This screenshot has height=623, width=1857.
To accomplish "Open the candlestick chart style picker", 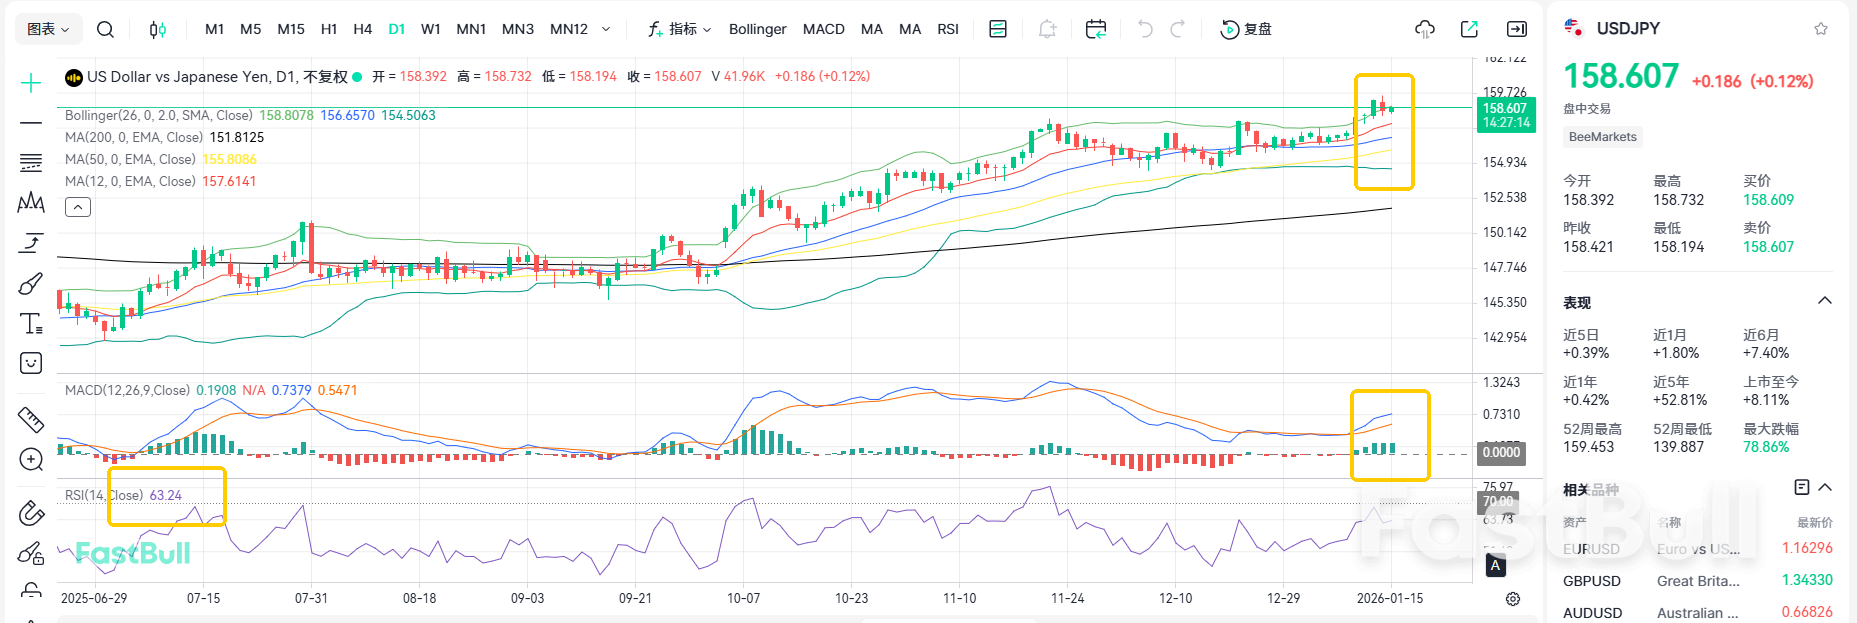I will [x=157, y=30].
